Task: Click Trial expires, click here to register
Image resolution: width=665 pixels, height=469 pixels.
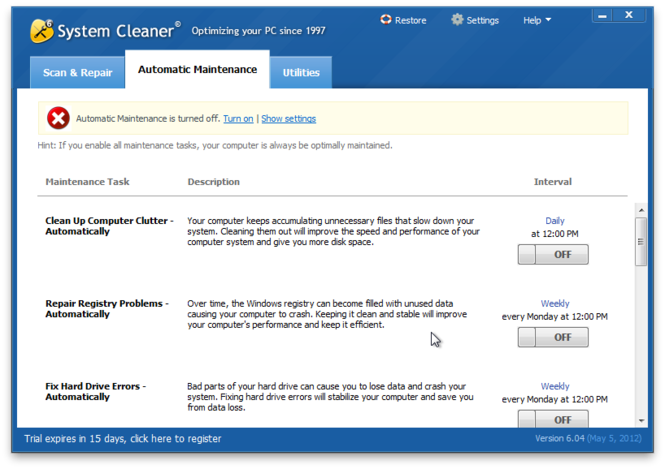Action: (x=123, y=438)
